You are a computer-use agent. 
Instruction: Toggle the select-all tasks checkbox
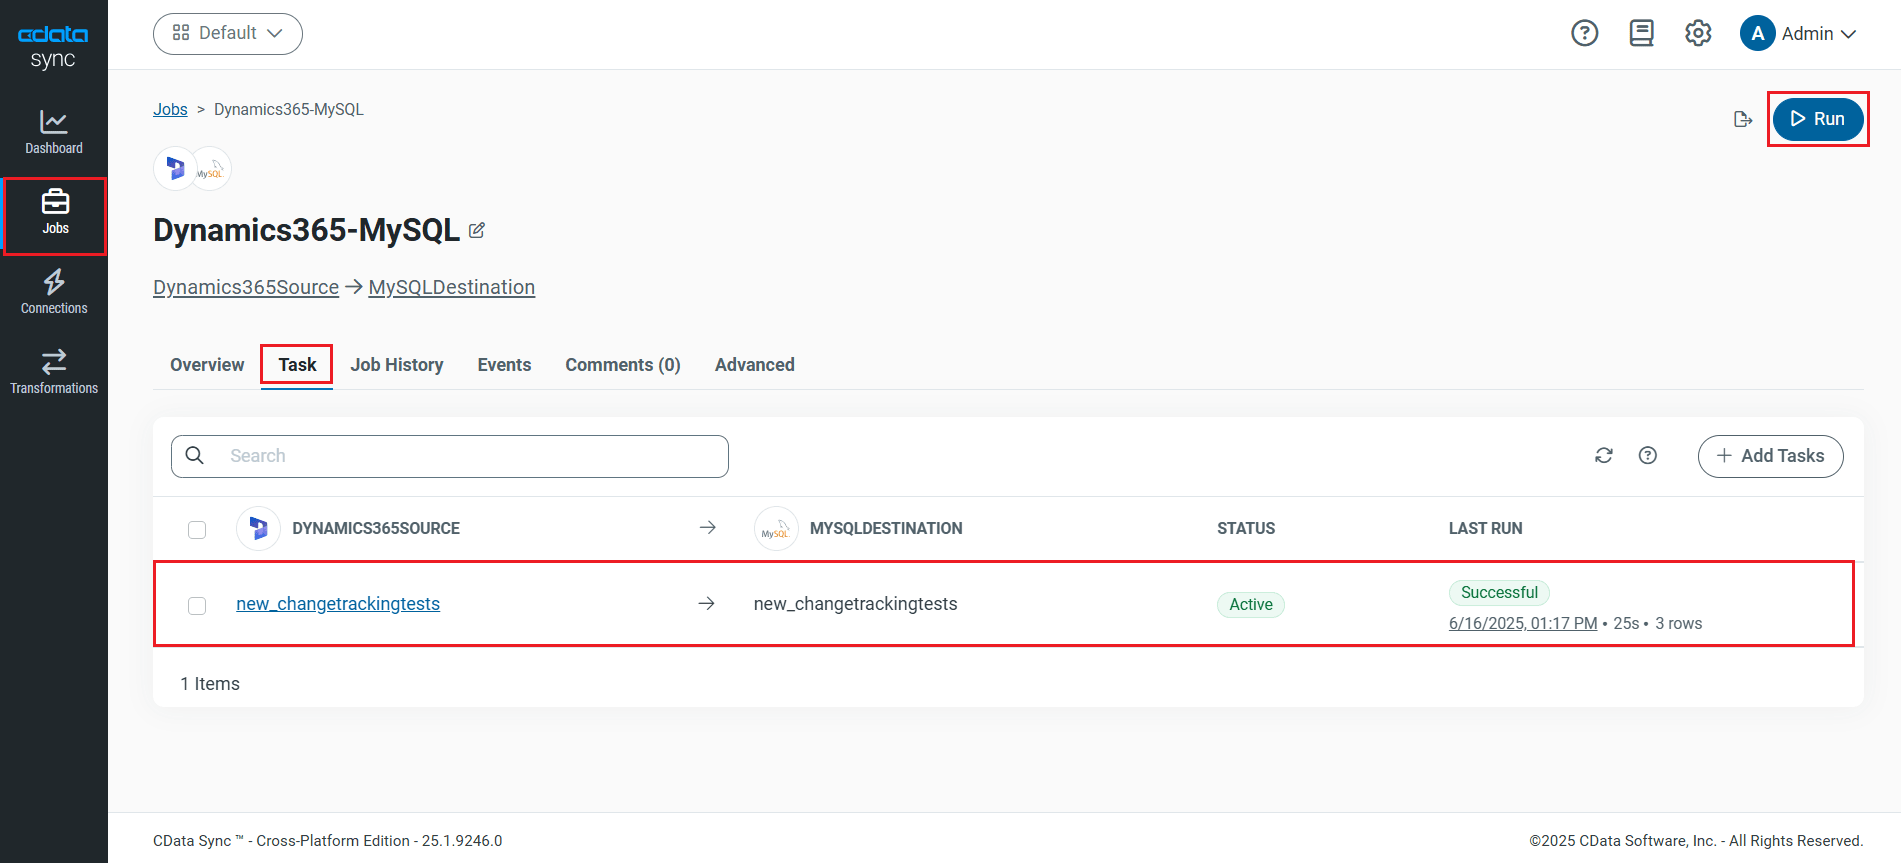[197, 529]
